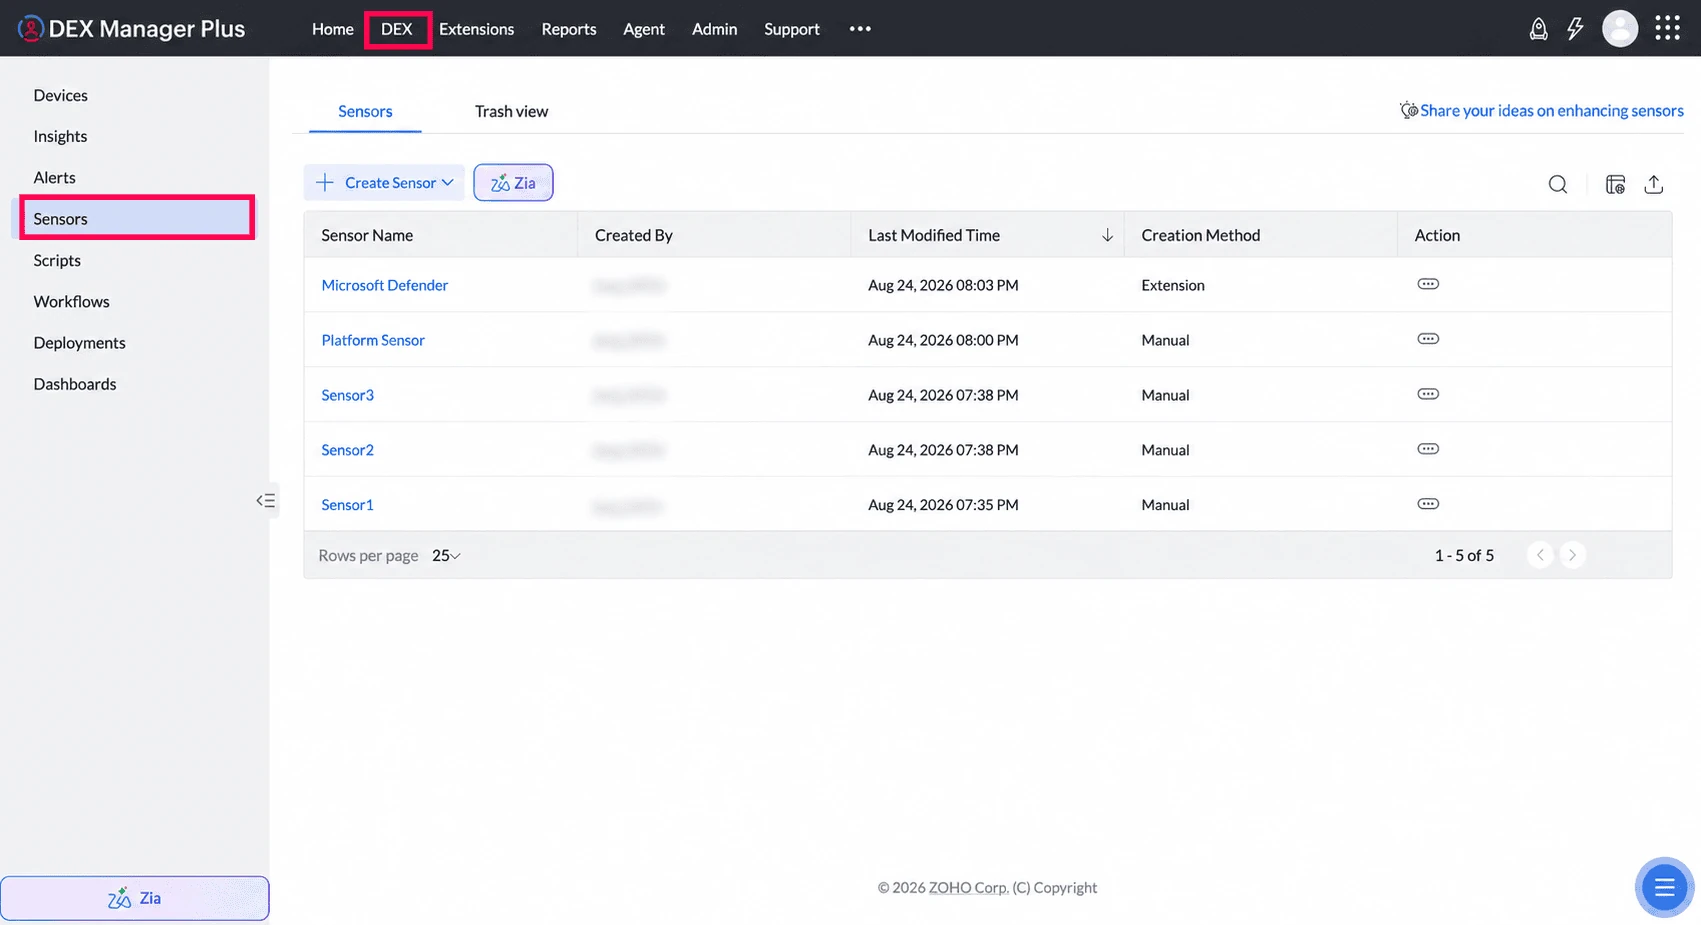
Task: Click the lightning bolt quick actions icon
Action: click(x=1575, y=29)
